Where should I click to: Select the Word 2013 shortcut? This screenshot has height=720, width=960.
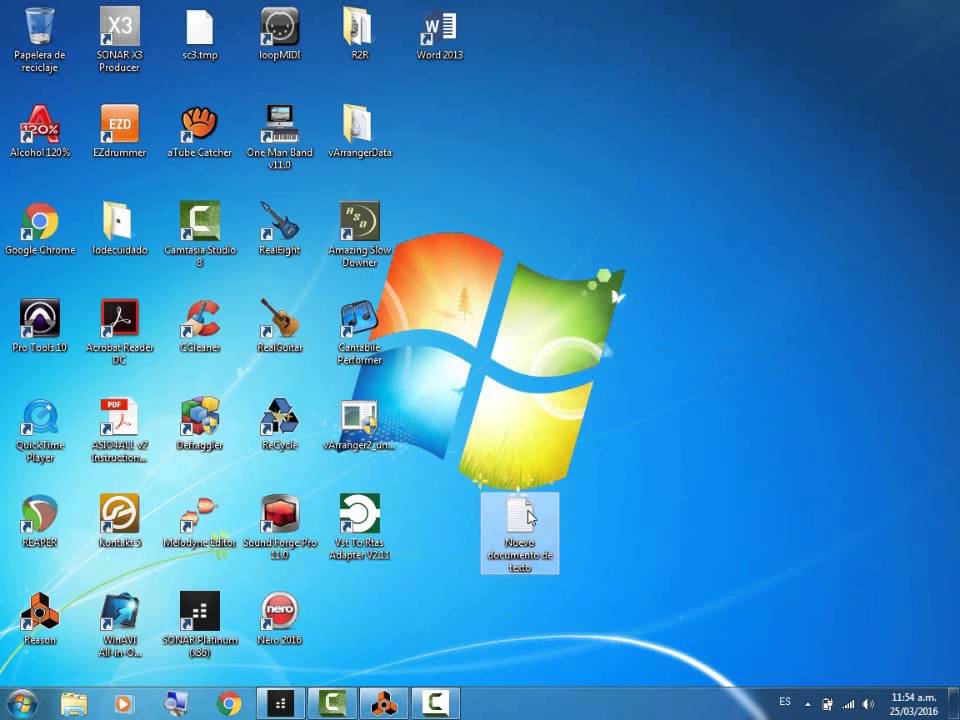[x=440, y=34]
